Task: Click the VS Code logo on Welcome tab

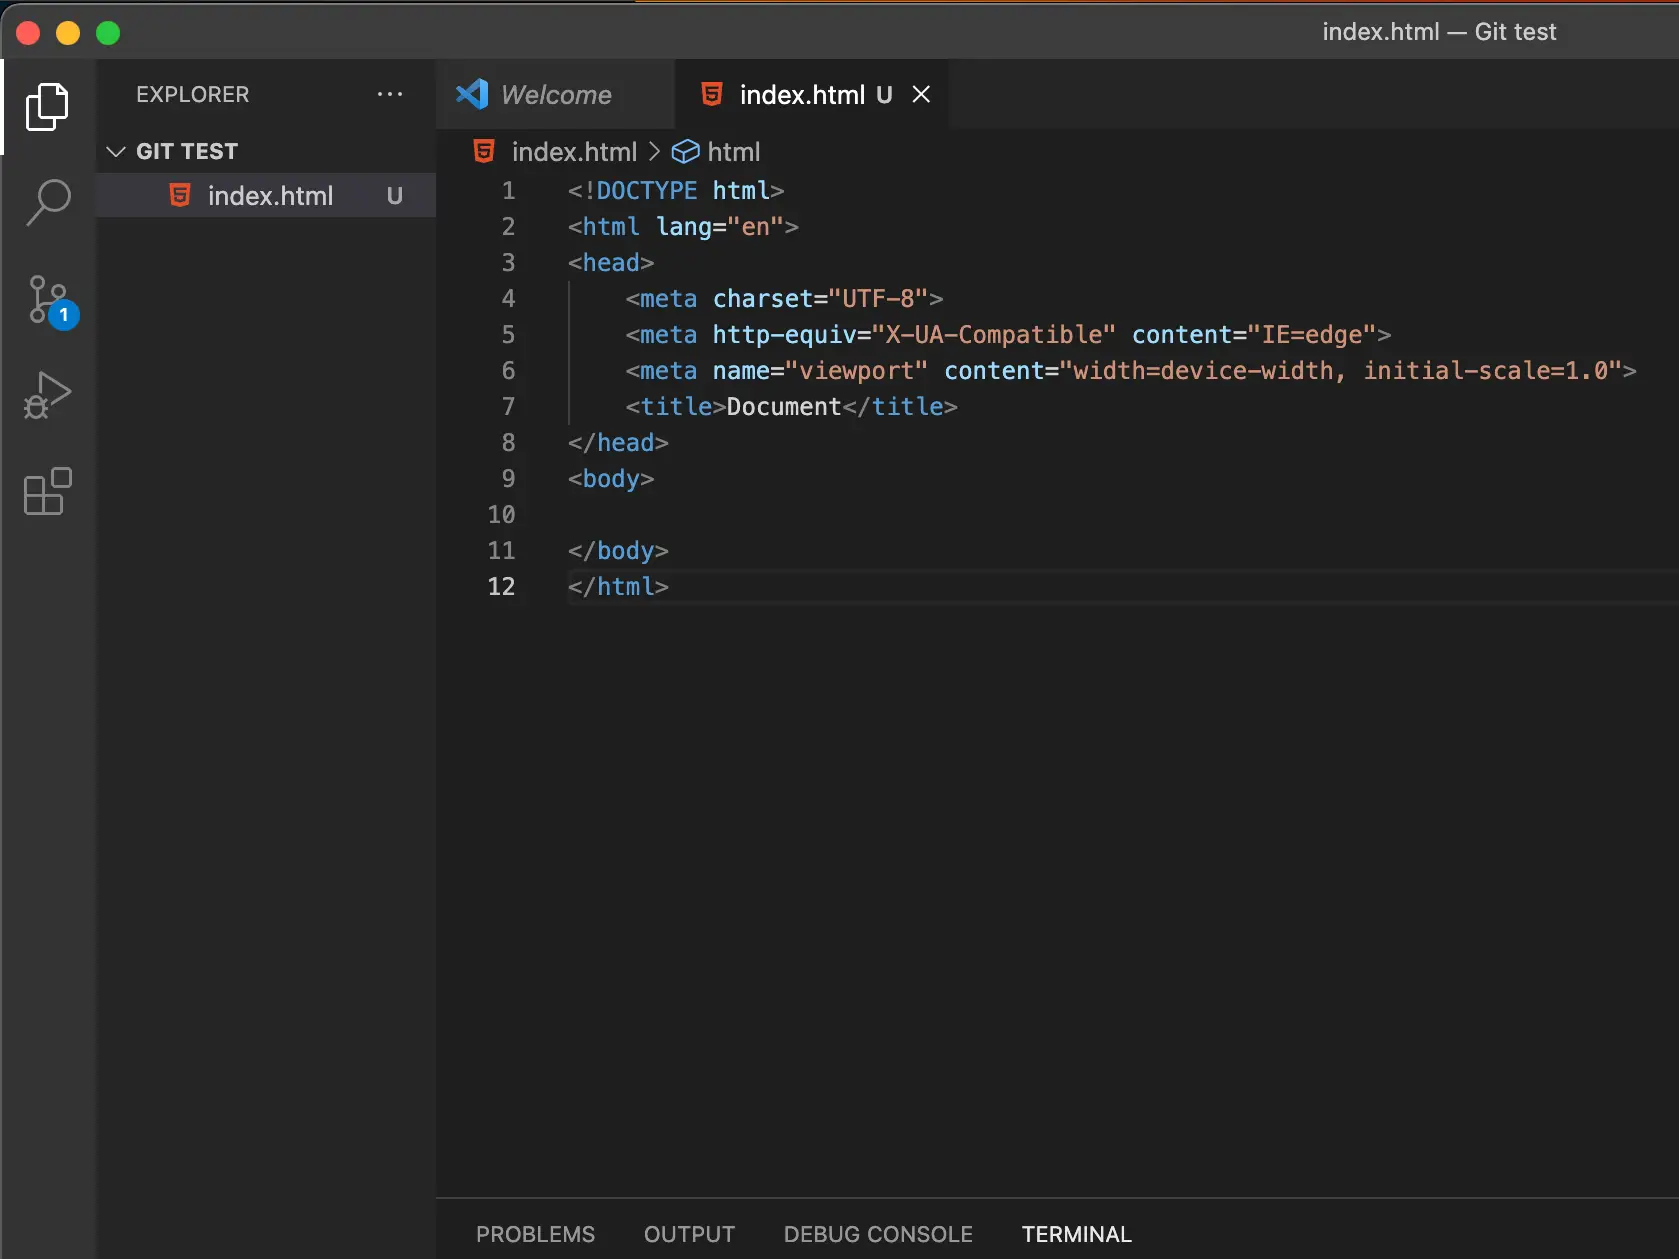Action: pos(471,94)
